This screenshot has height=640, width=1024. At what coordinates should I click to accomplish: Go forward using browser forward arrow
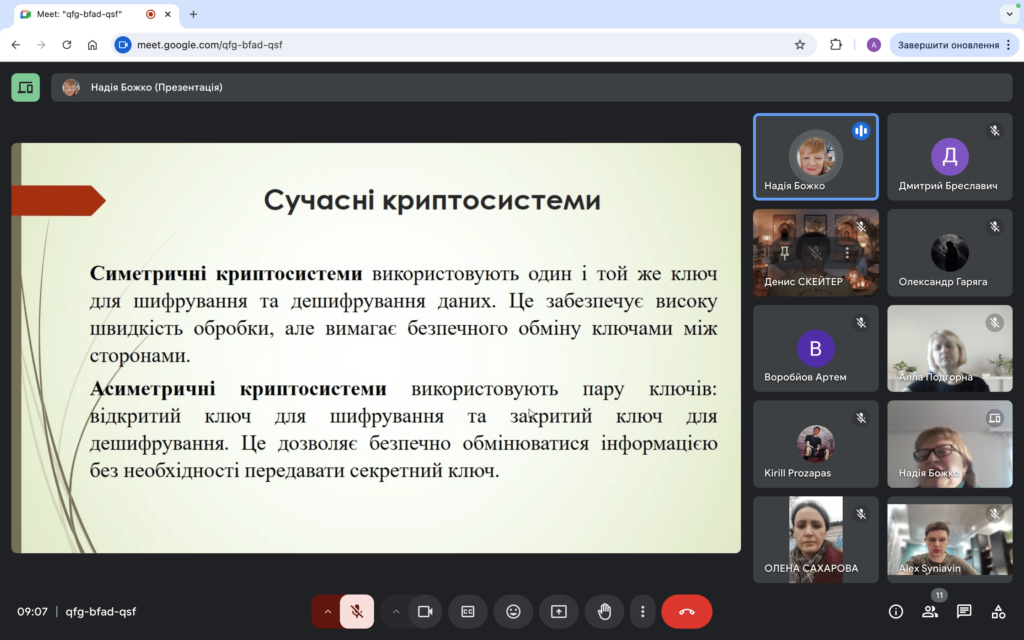[x=41, y=45]
